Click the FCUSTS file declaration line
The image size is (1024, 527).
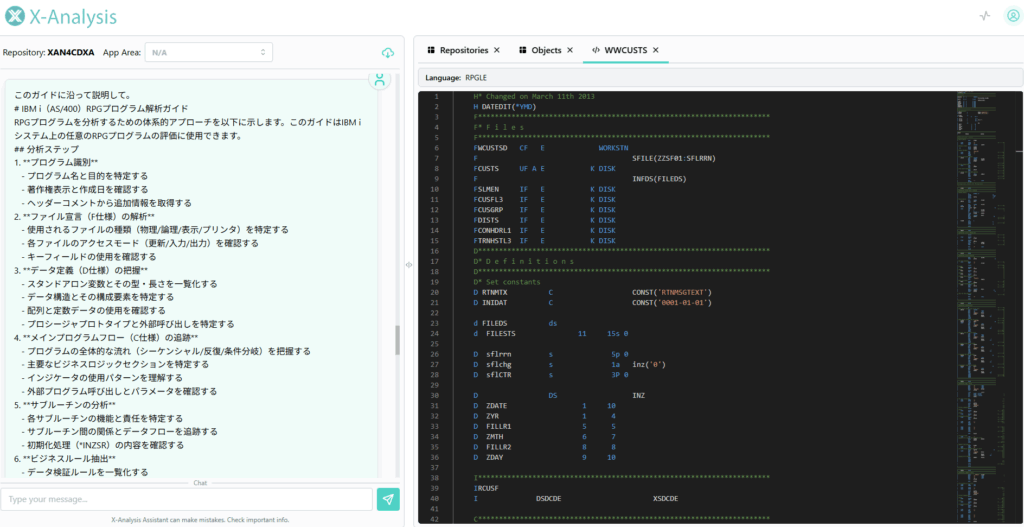click(545, 168)
